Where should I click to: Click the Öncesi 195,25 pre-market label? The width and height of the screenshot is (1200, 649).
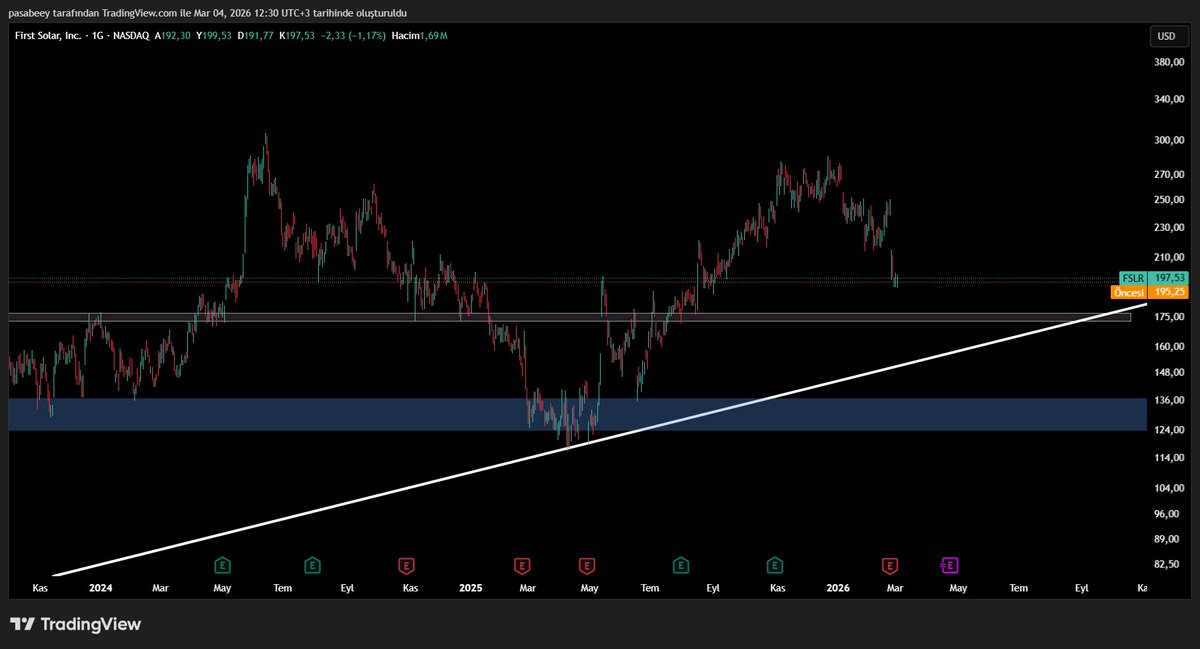tap(1150, 292)
